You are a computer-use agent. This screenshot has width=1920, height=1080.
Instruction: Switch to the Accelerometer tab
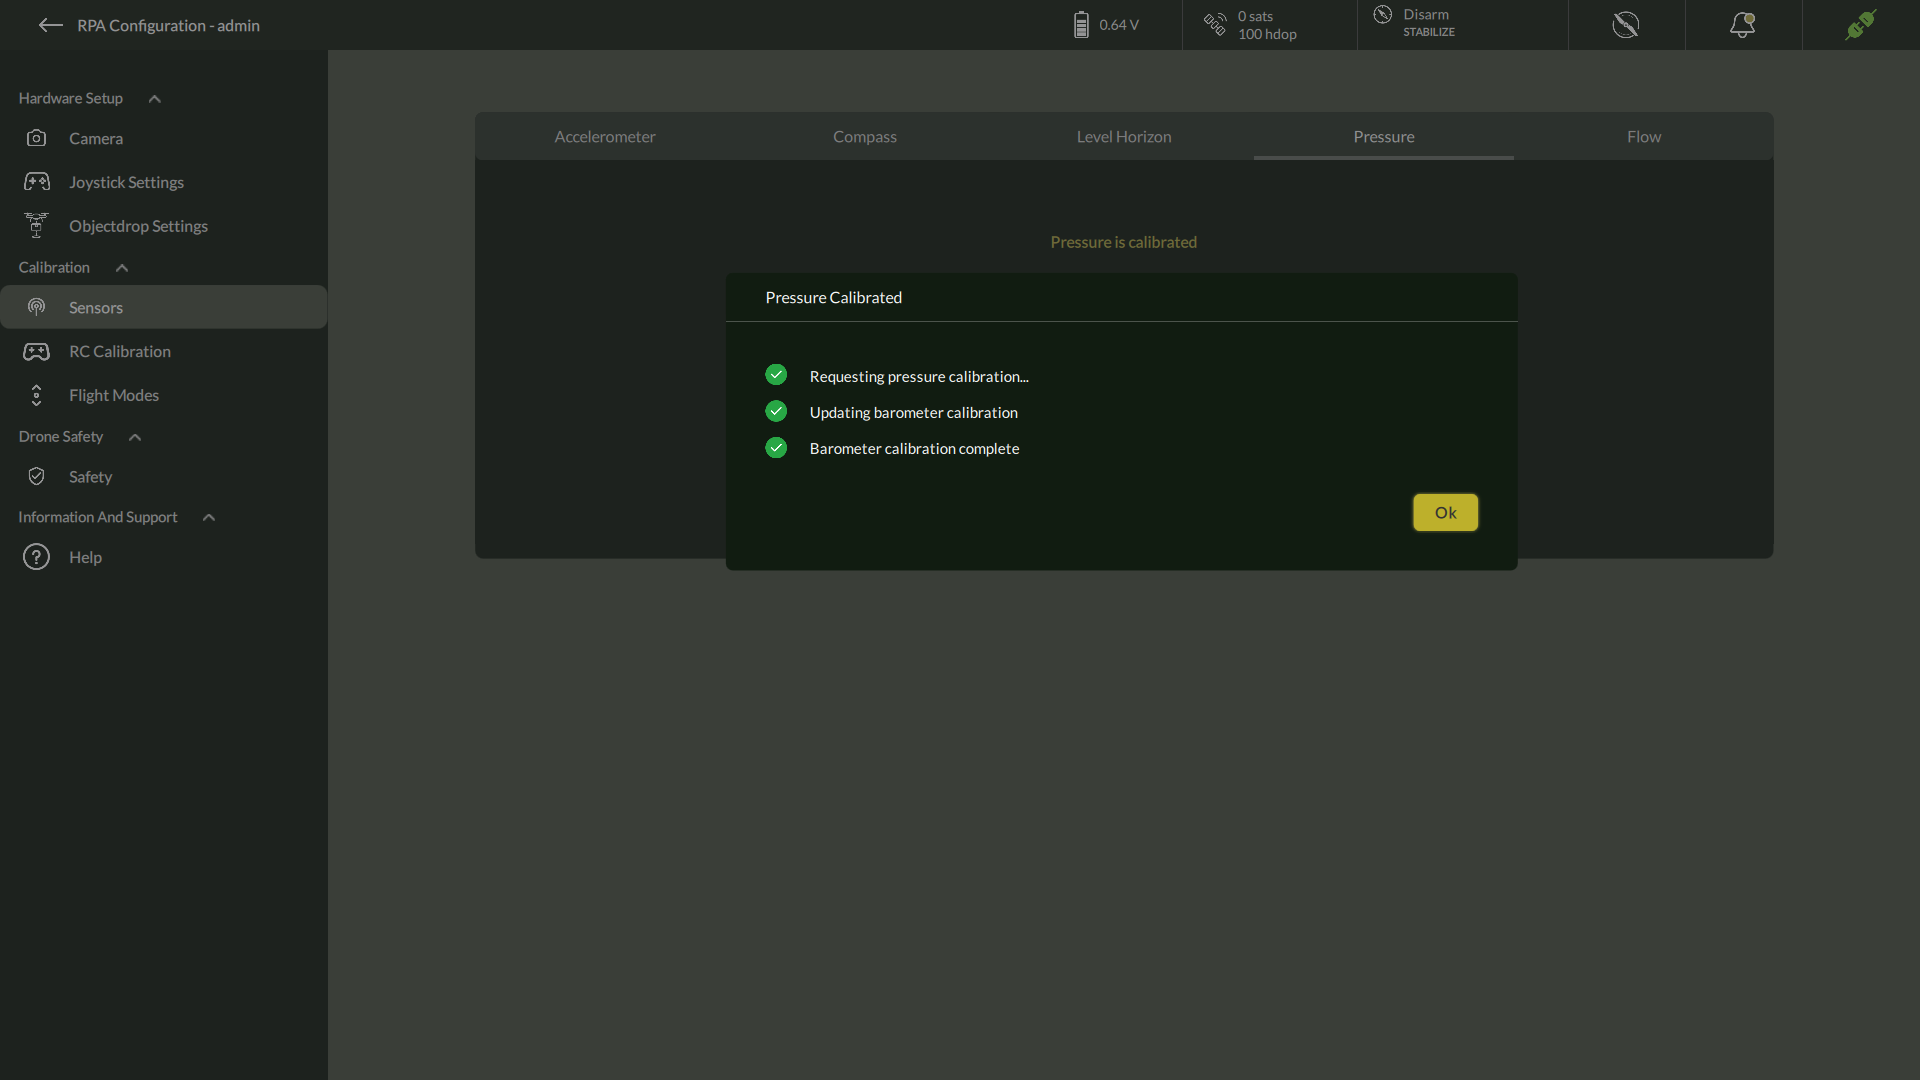coord(605,136)
